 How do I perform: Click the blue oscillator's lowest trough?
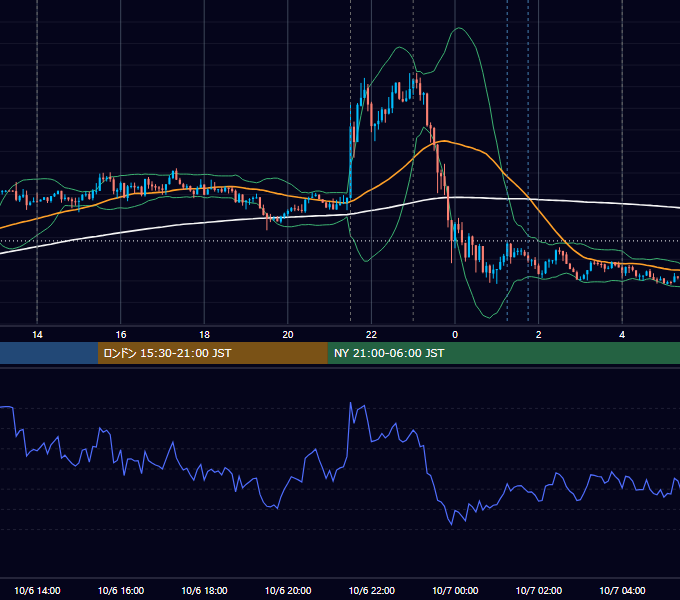pyautogui.click(x=451, y=524)
